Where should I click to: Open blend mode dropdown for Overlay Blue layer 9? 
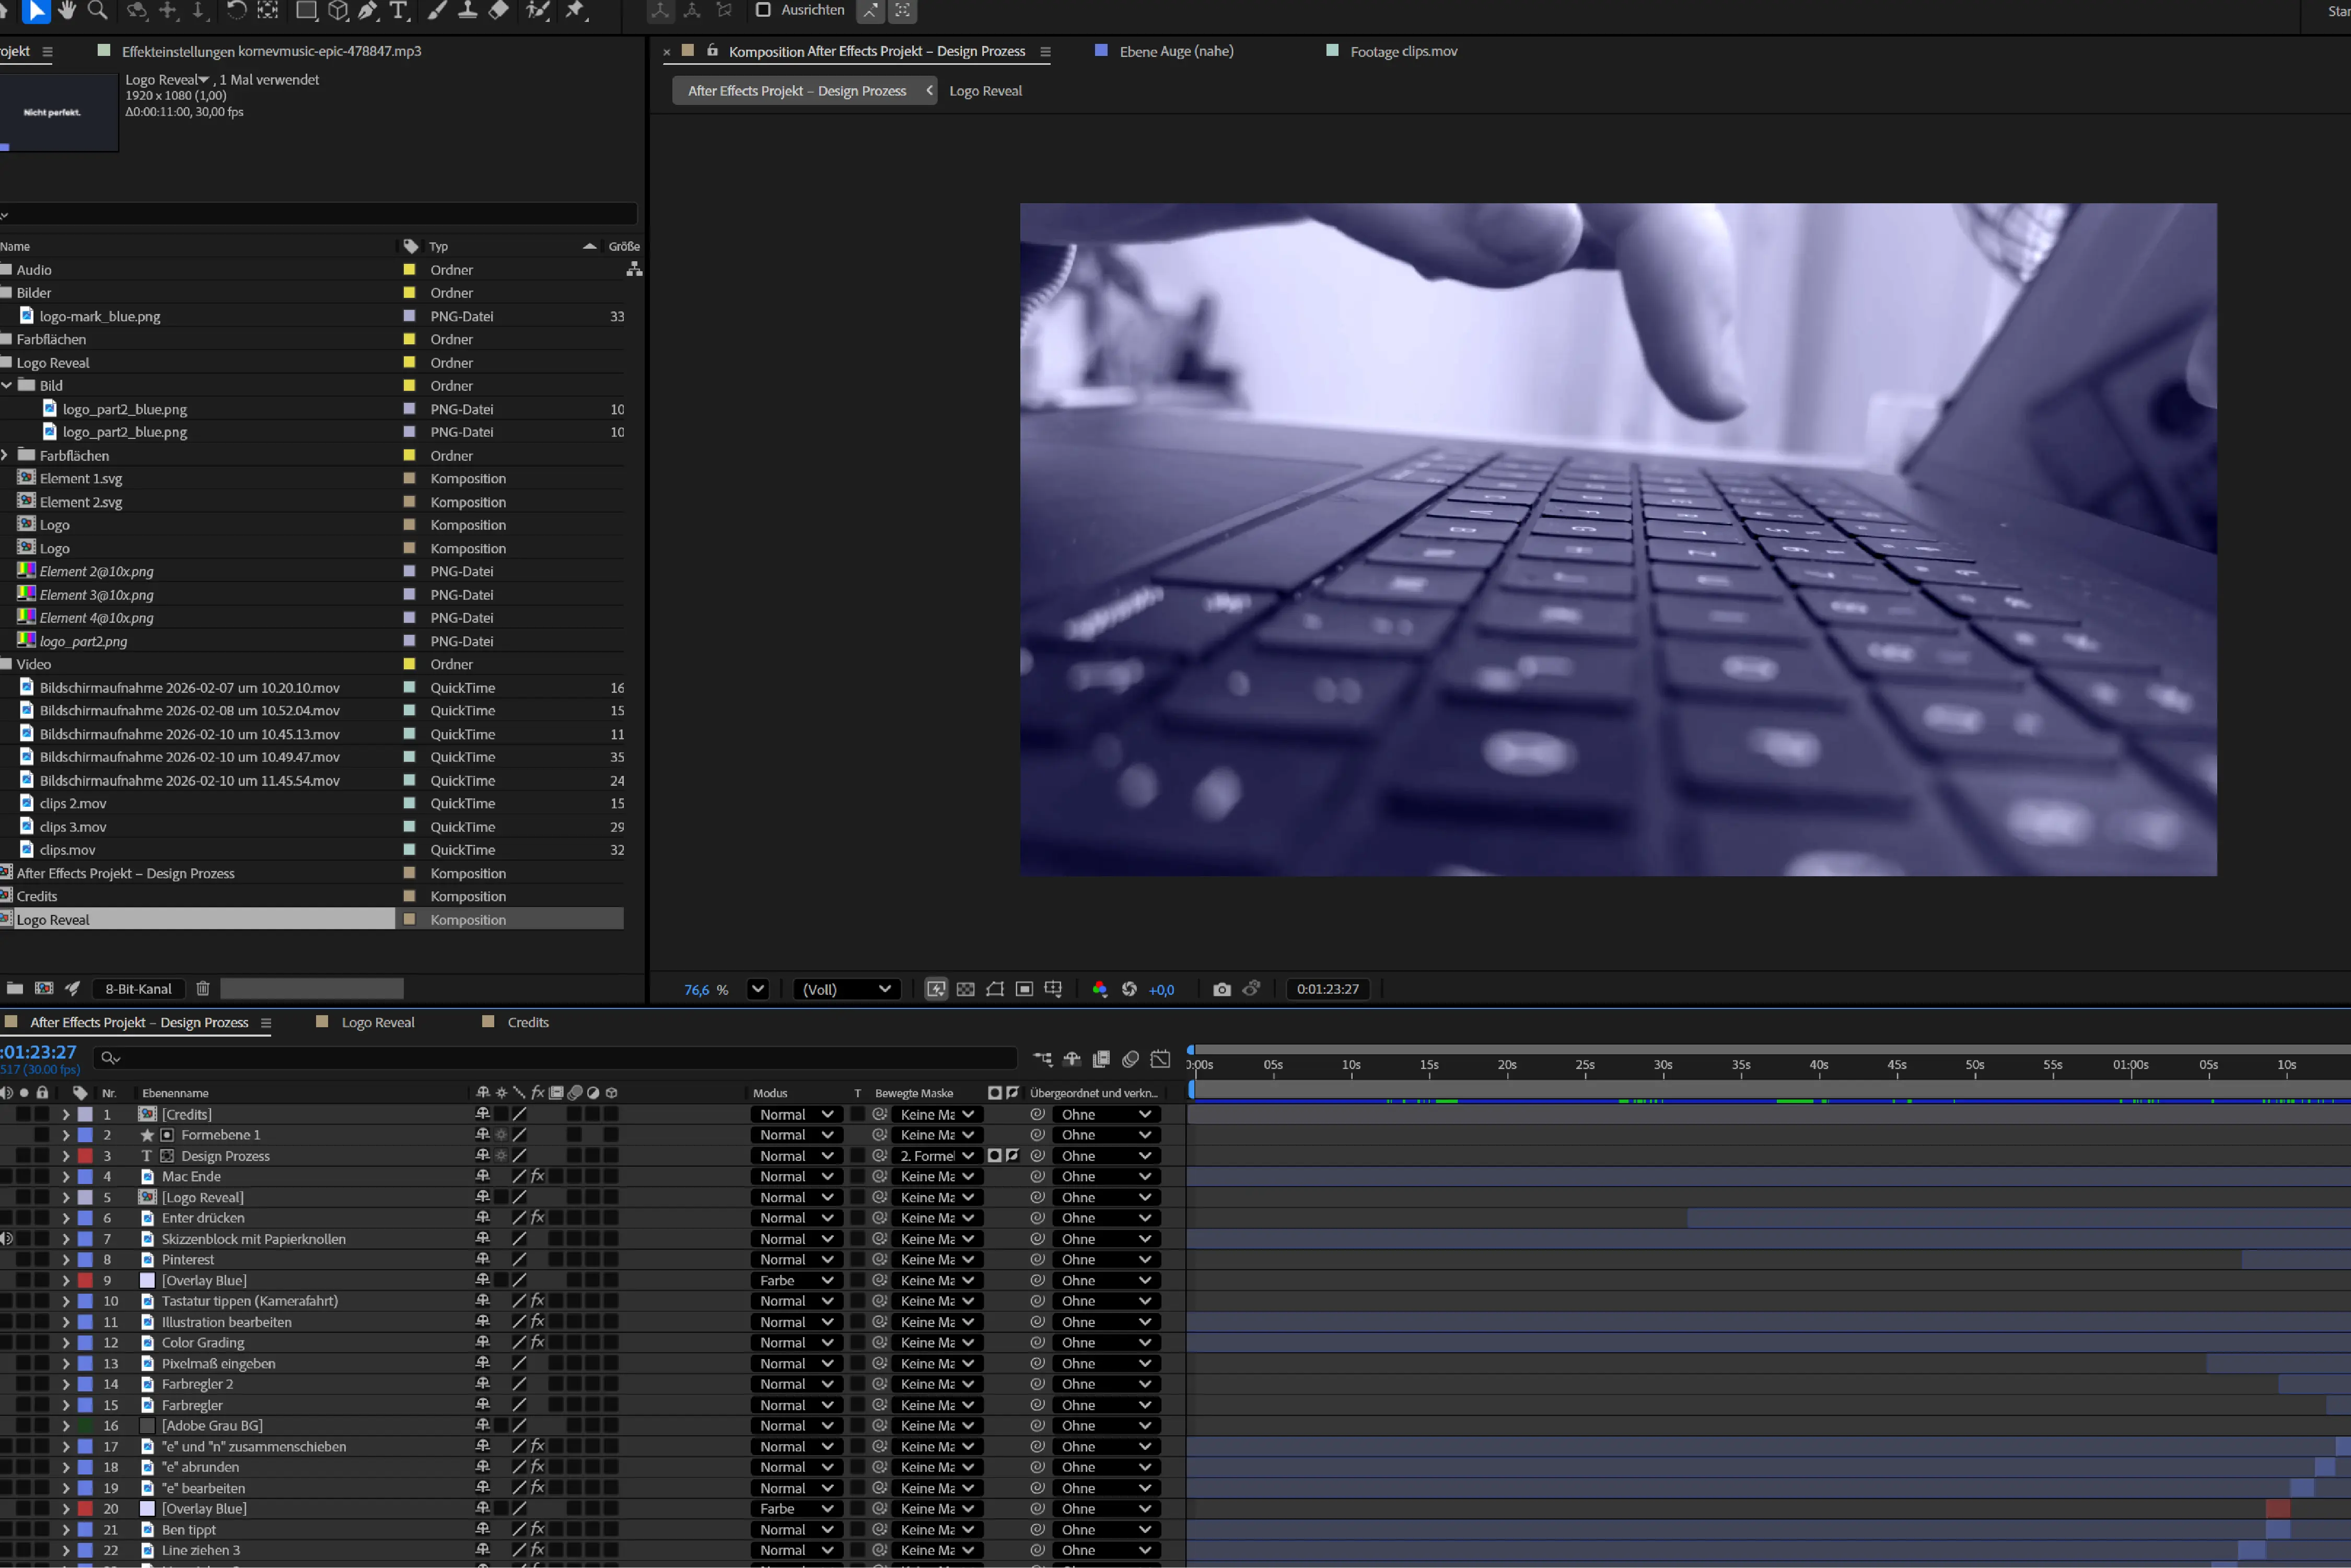click(796, 1281)
